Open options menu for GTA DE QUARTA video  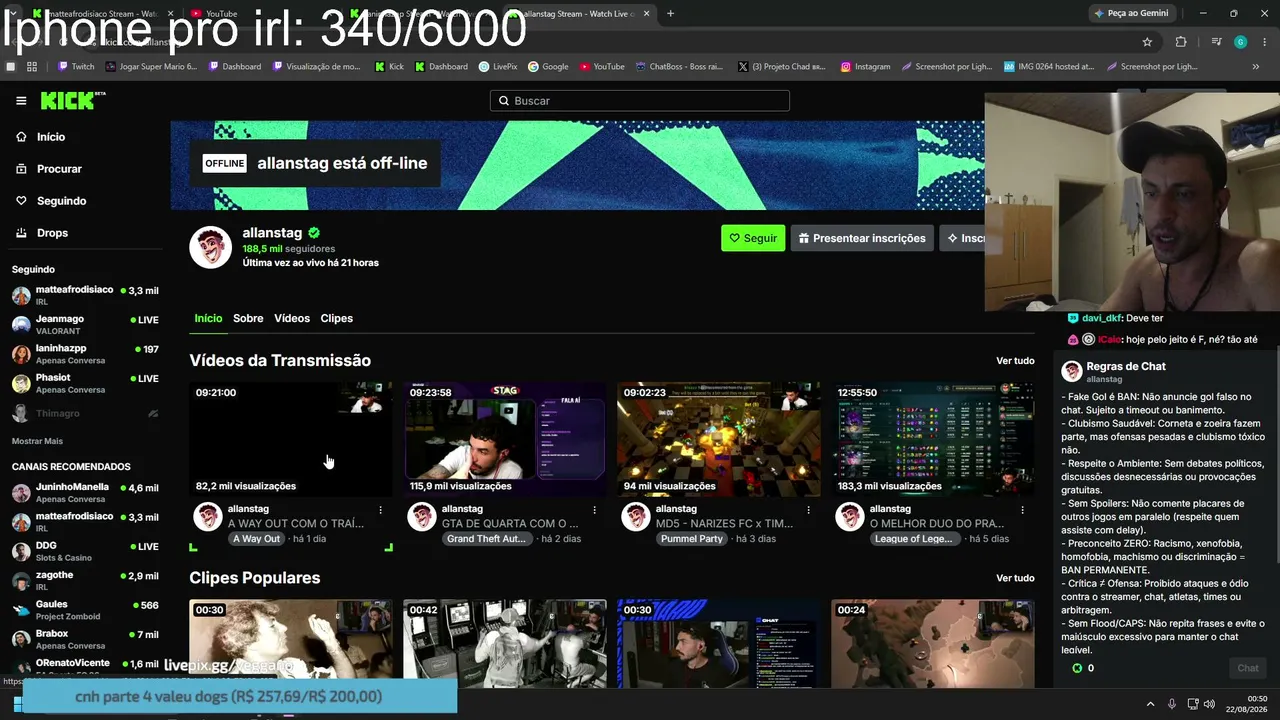[594, 510]
